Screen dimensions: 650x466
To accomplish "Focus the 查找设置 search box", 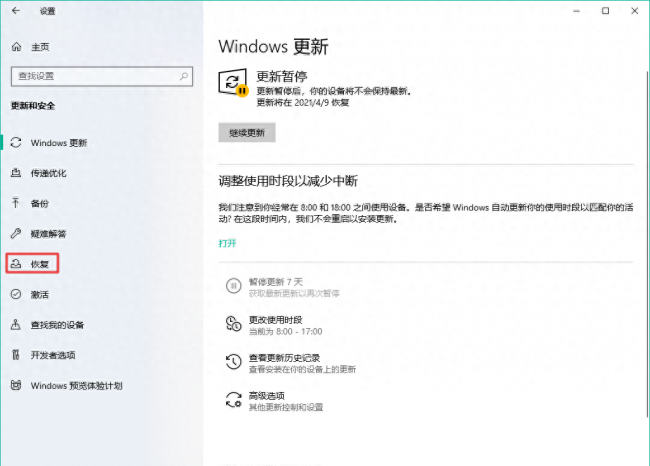I will 102,76.
